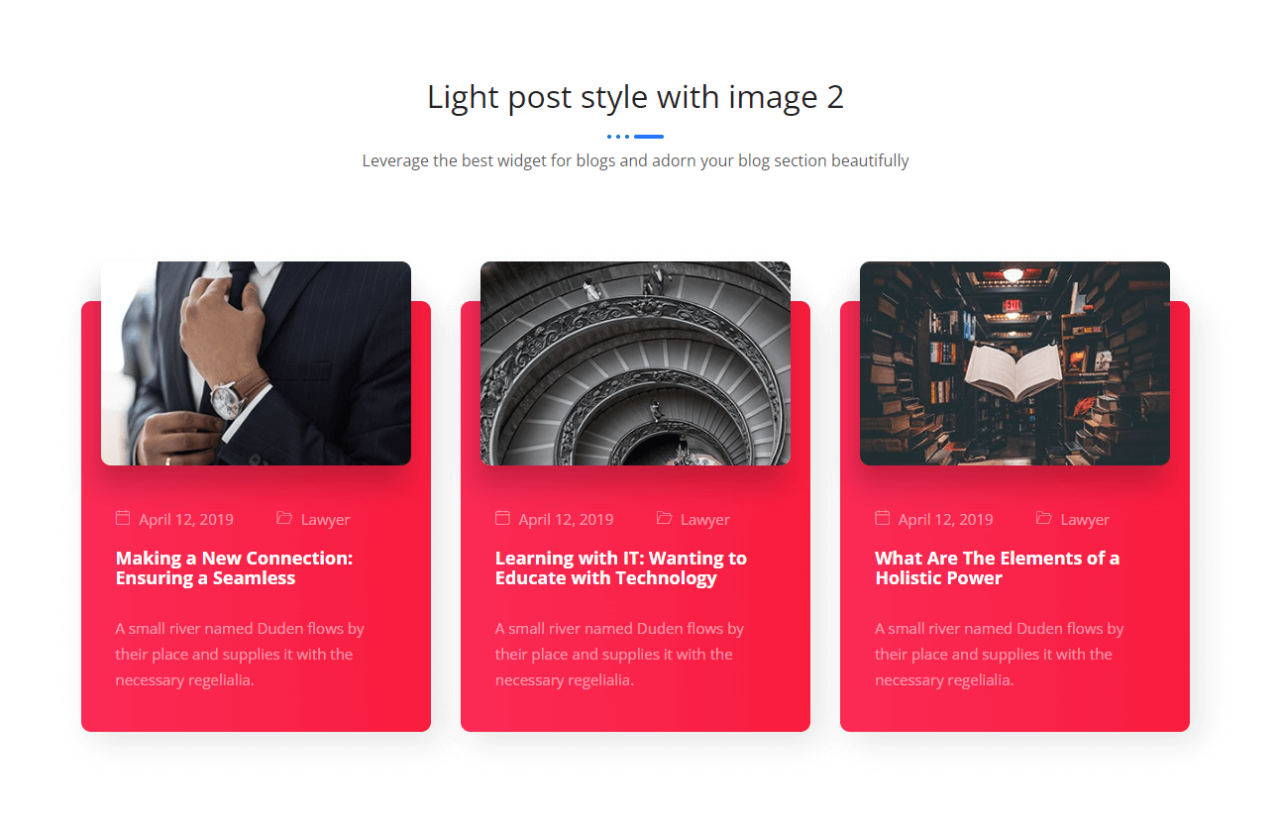This screenshot has width=1280, height=822.
Task: Click April 12, 2019 date on second card
Action: [x=566, y=520]
